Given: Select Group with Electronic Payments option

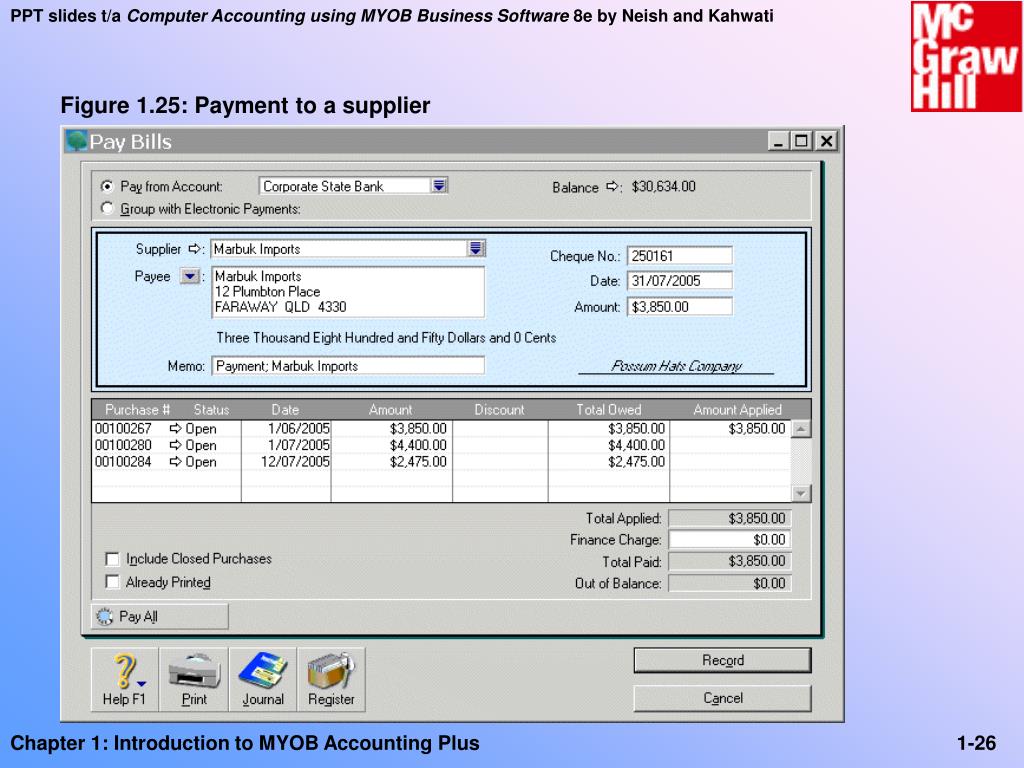Looking at the screenshot, I should [107, 208].
